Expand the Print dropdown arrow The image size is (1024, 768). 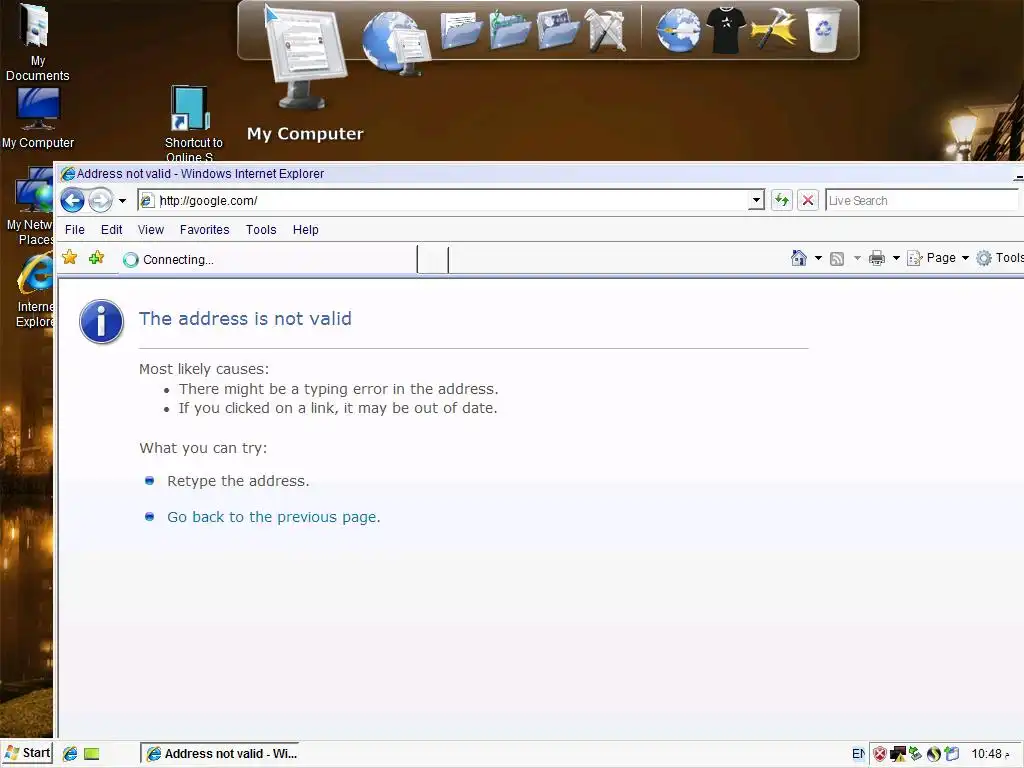(x=896, y=259)
